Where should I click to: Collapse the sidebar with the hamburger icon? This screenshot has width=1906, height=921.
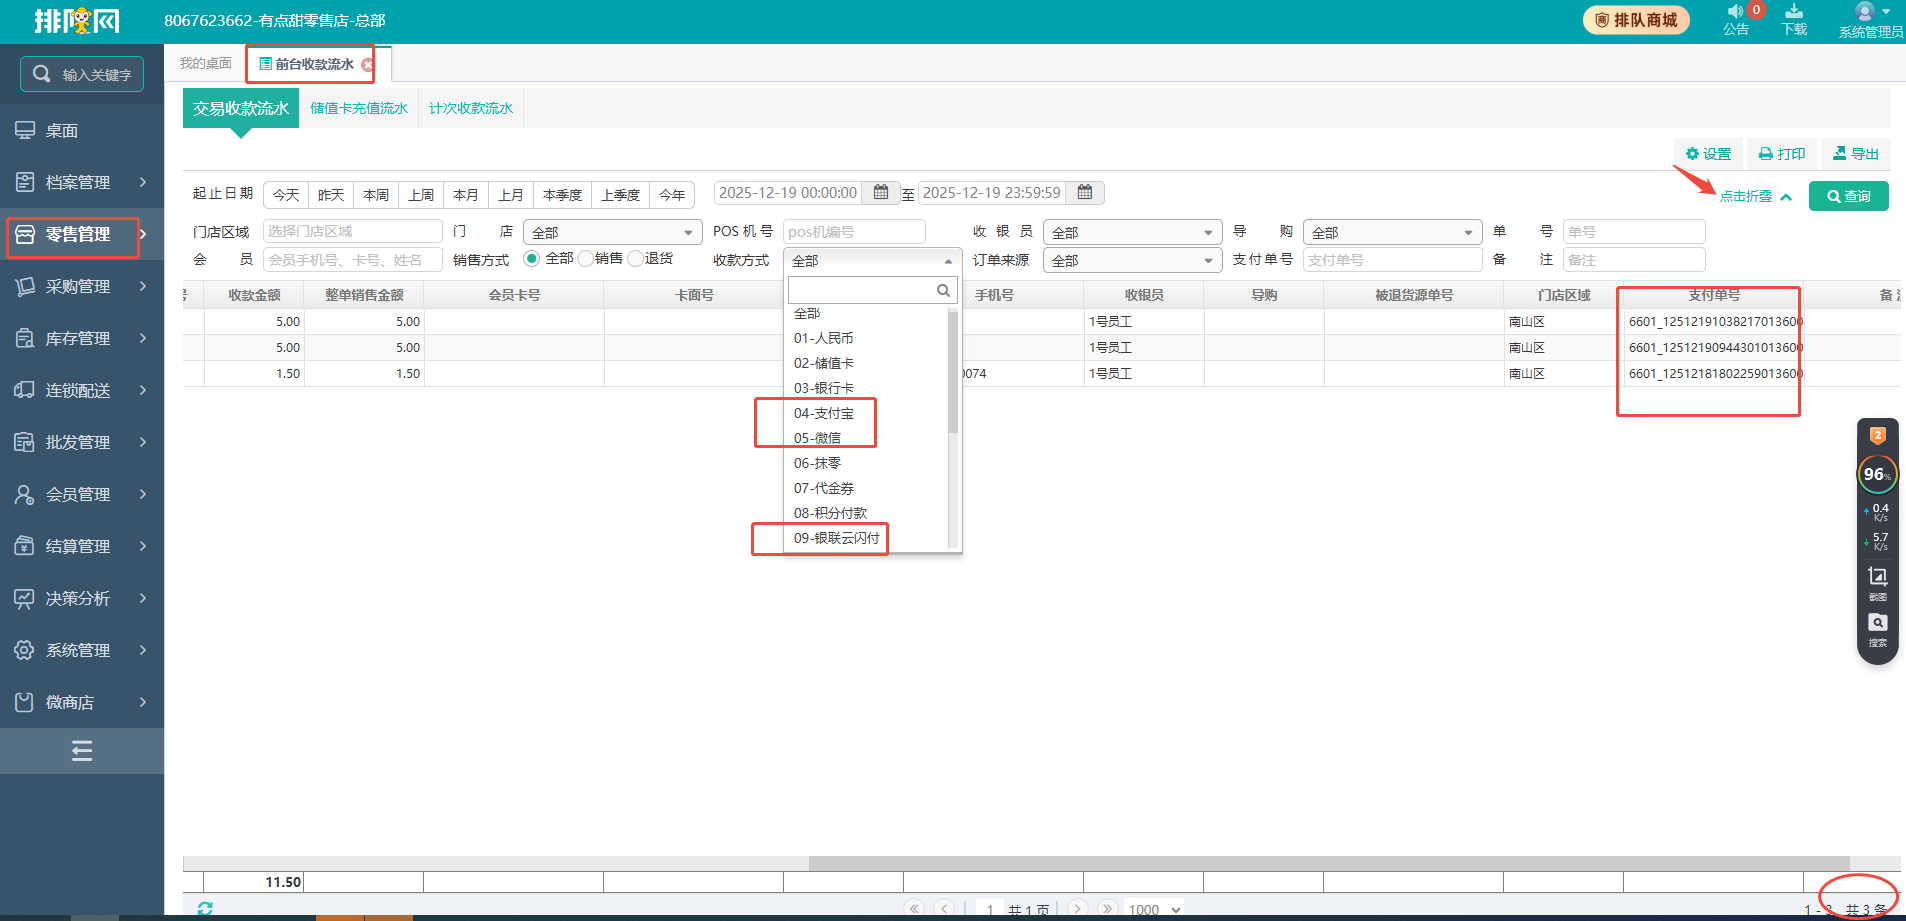pyautogui.click(x=82, y=751)
